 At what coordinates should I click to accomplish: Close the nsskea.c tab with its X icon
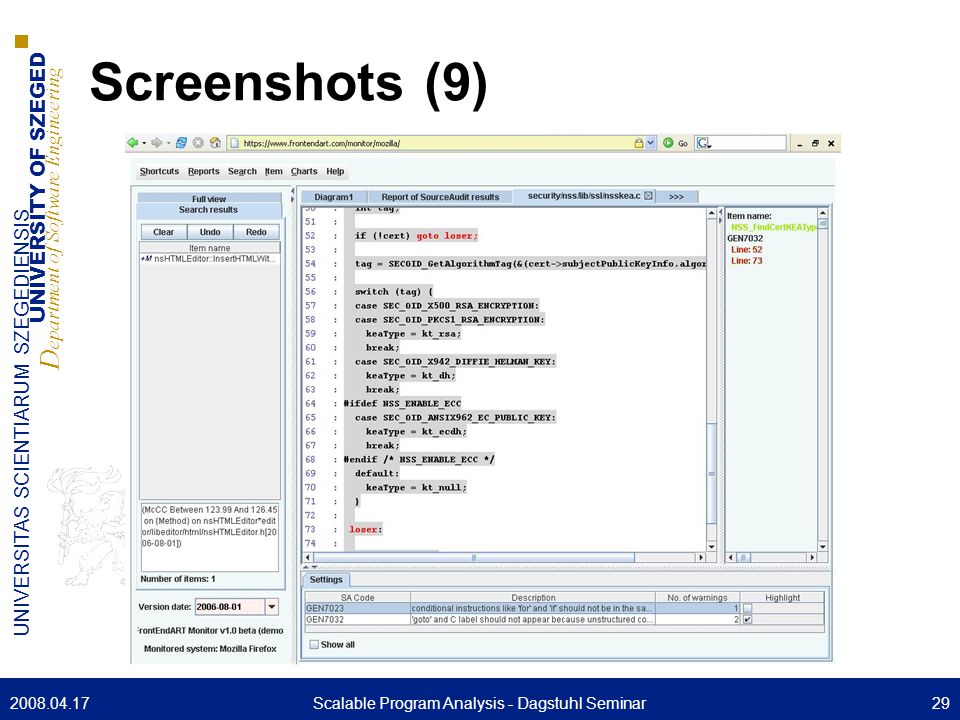pos(648,196)
